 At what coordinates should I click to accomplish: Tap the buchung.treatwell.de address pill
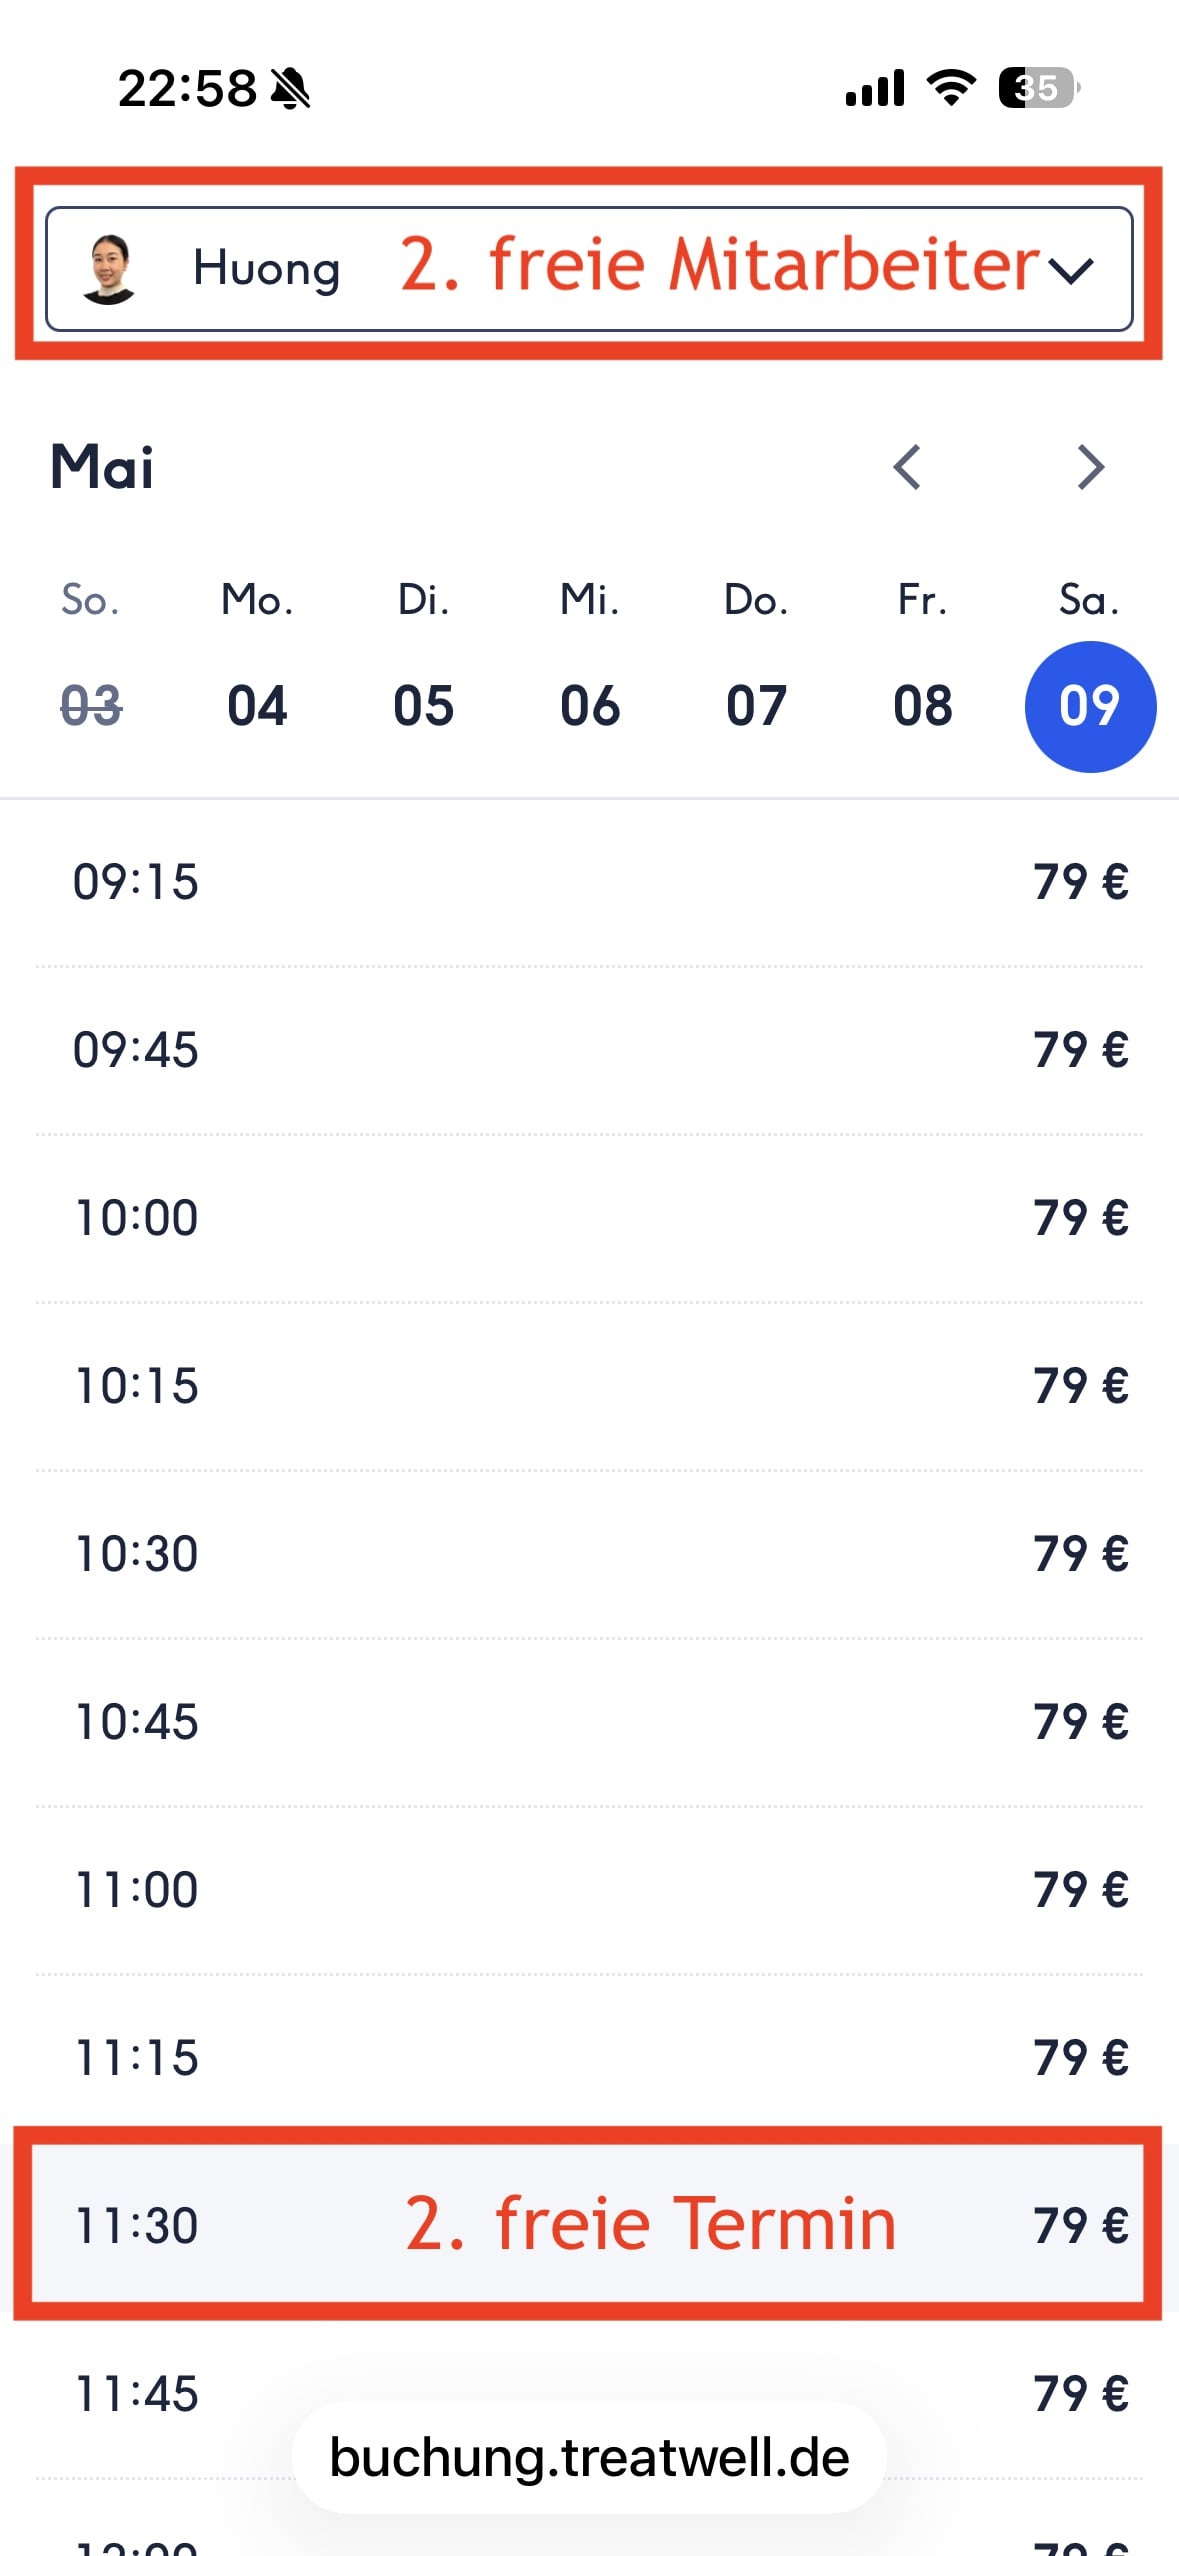pyautogui.click(x=589, y=2458)
